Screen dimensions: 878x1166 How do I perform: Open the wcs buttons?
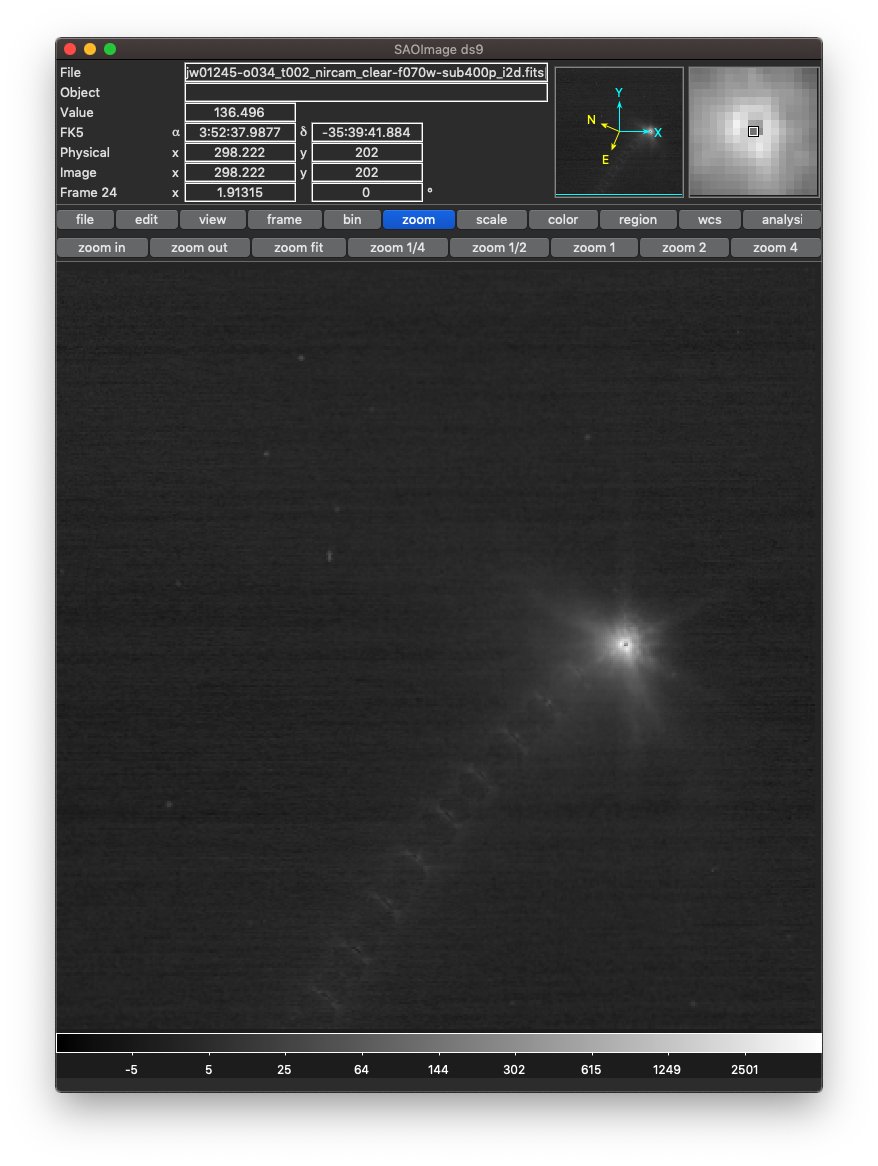709,219
